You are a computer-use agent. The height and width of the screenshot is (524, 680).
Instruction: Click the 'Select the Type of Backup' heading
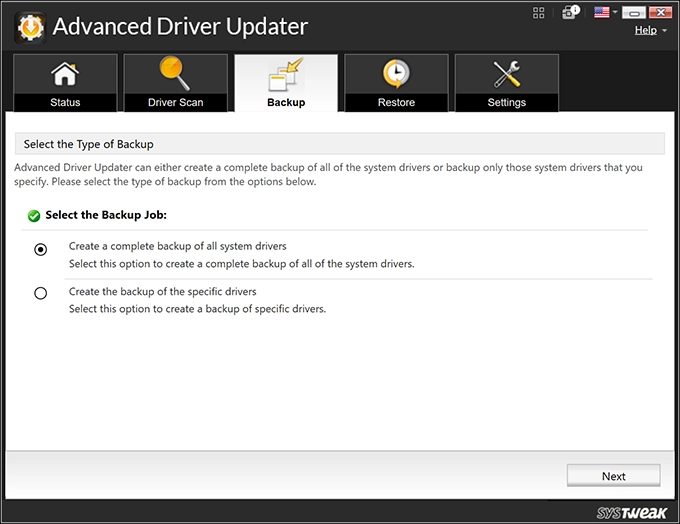coord(88,144)
